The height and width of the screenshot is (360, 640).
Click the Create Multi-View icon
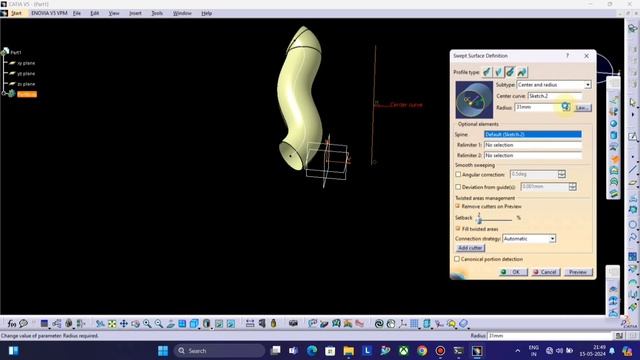182,324
